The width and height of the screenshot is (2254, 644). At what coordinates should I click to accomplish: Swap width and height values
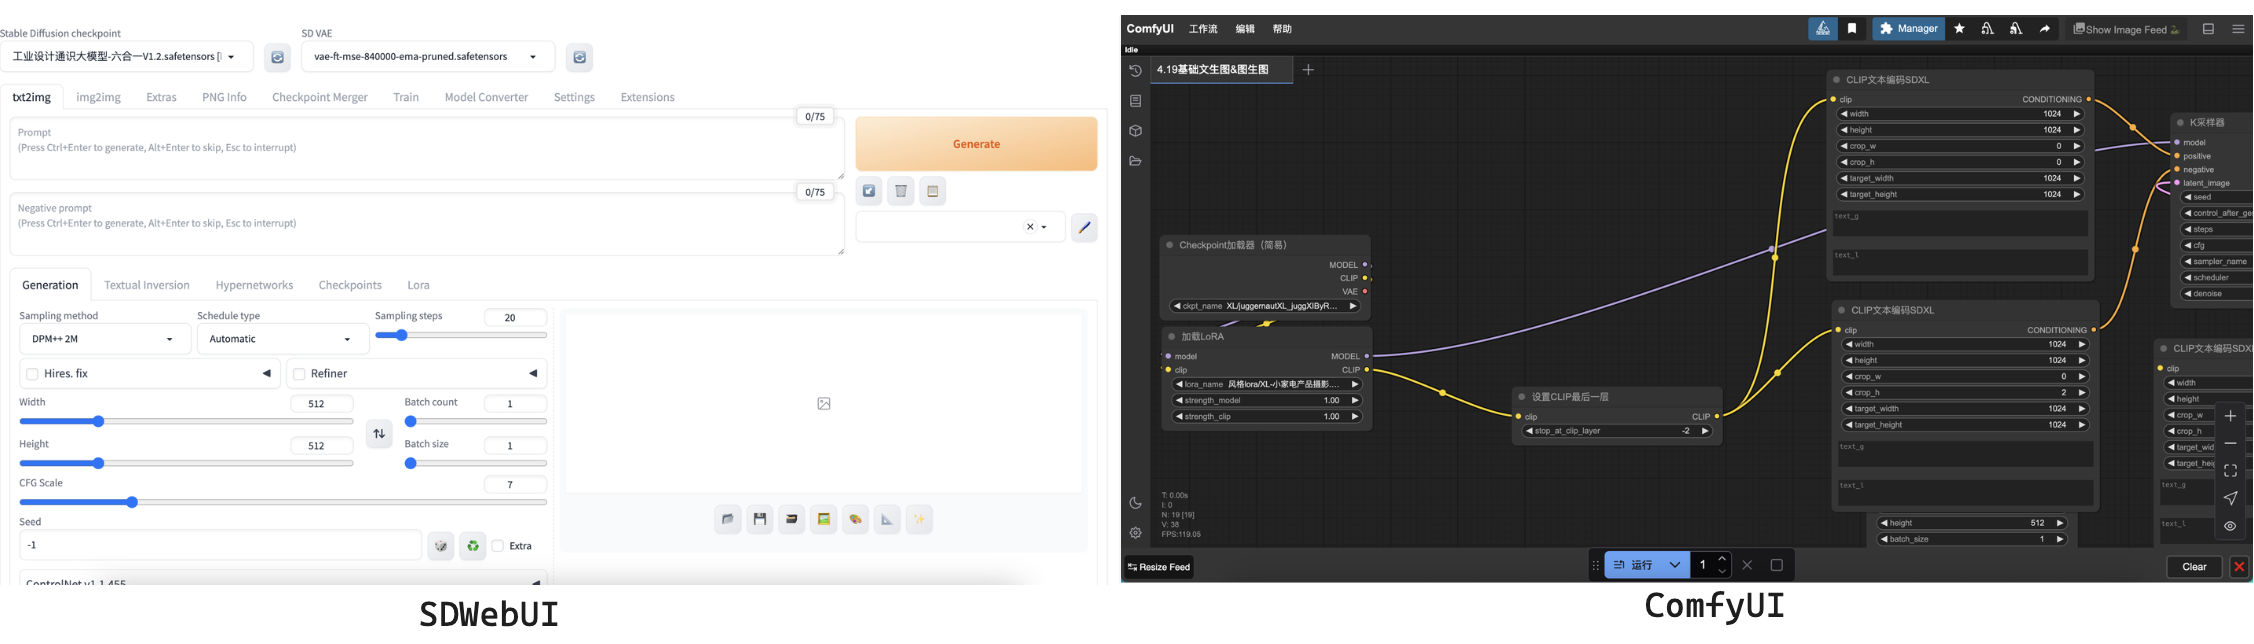tap(379, 433)
